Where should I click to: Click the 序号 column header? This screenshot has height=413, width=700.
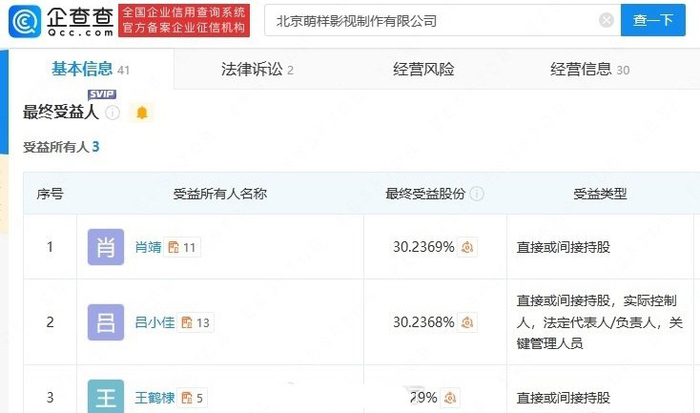(x=50, y=194)
